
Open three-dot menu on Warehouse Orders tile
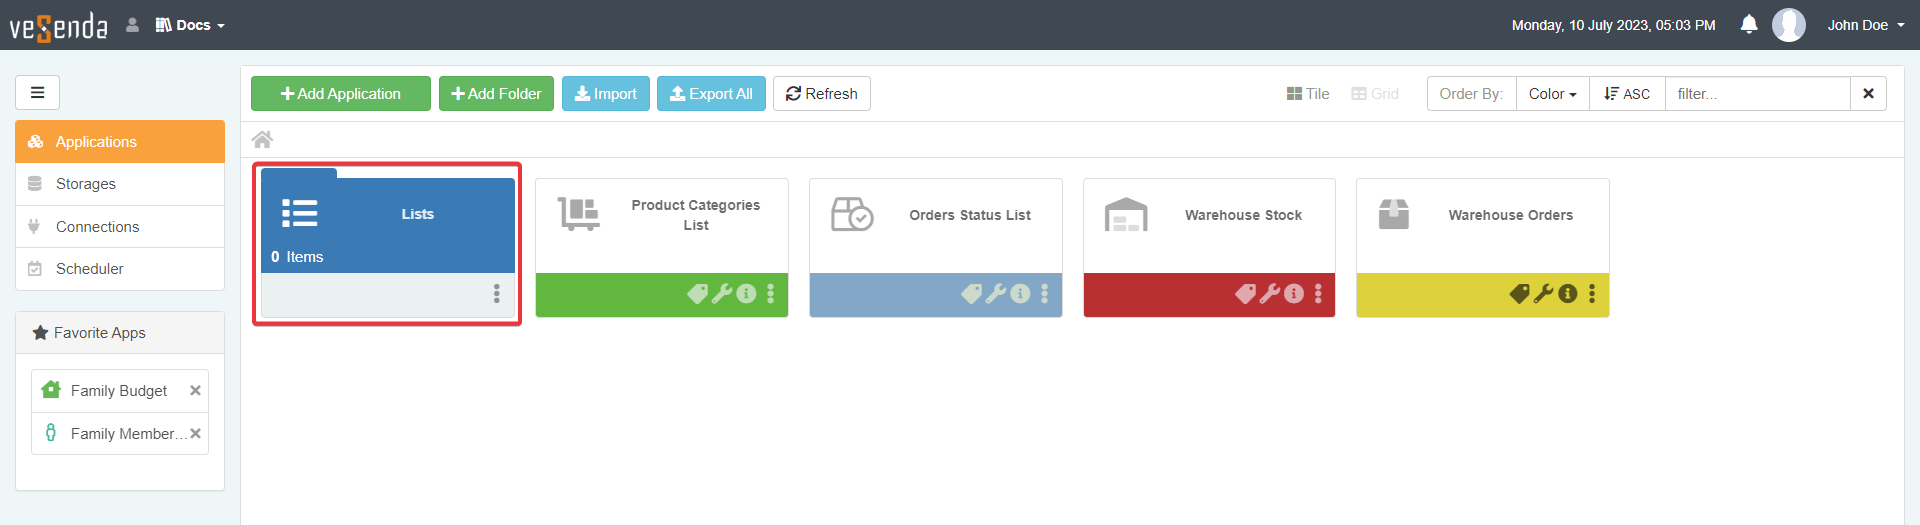pos(1592,294)
